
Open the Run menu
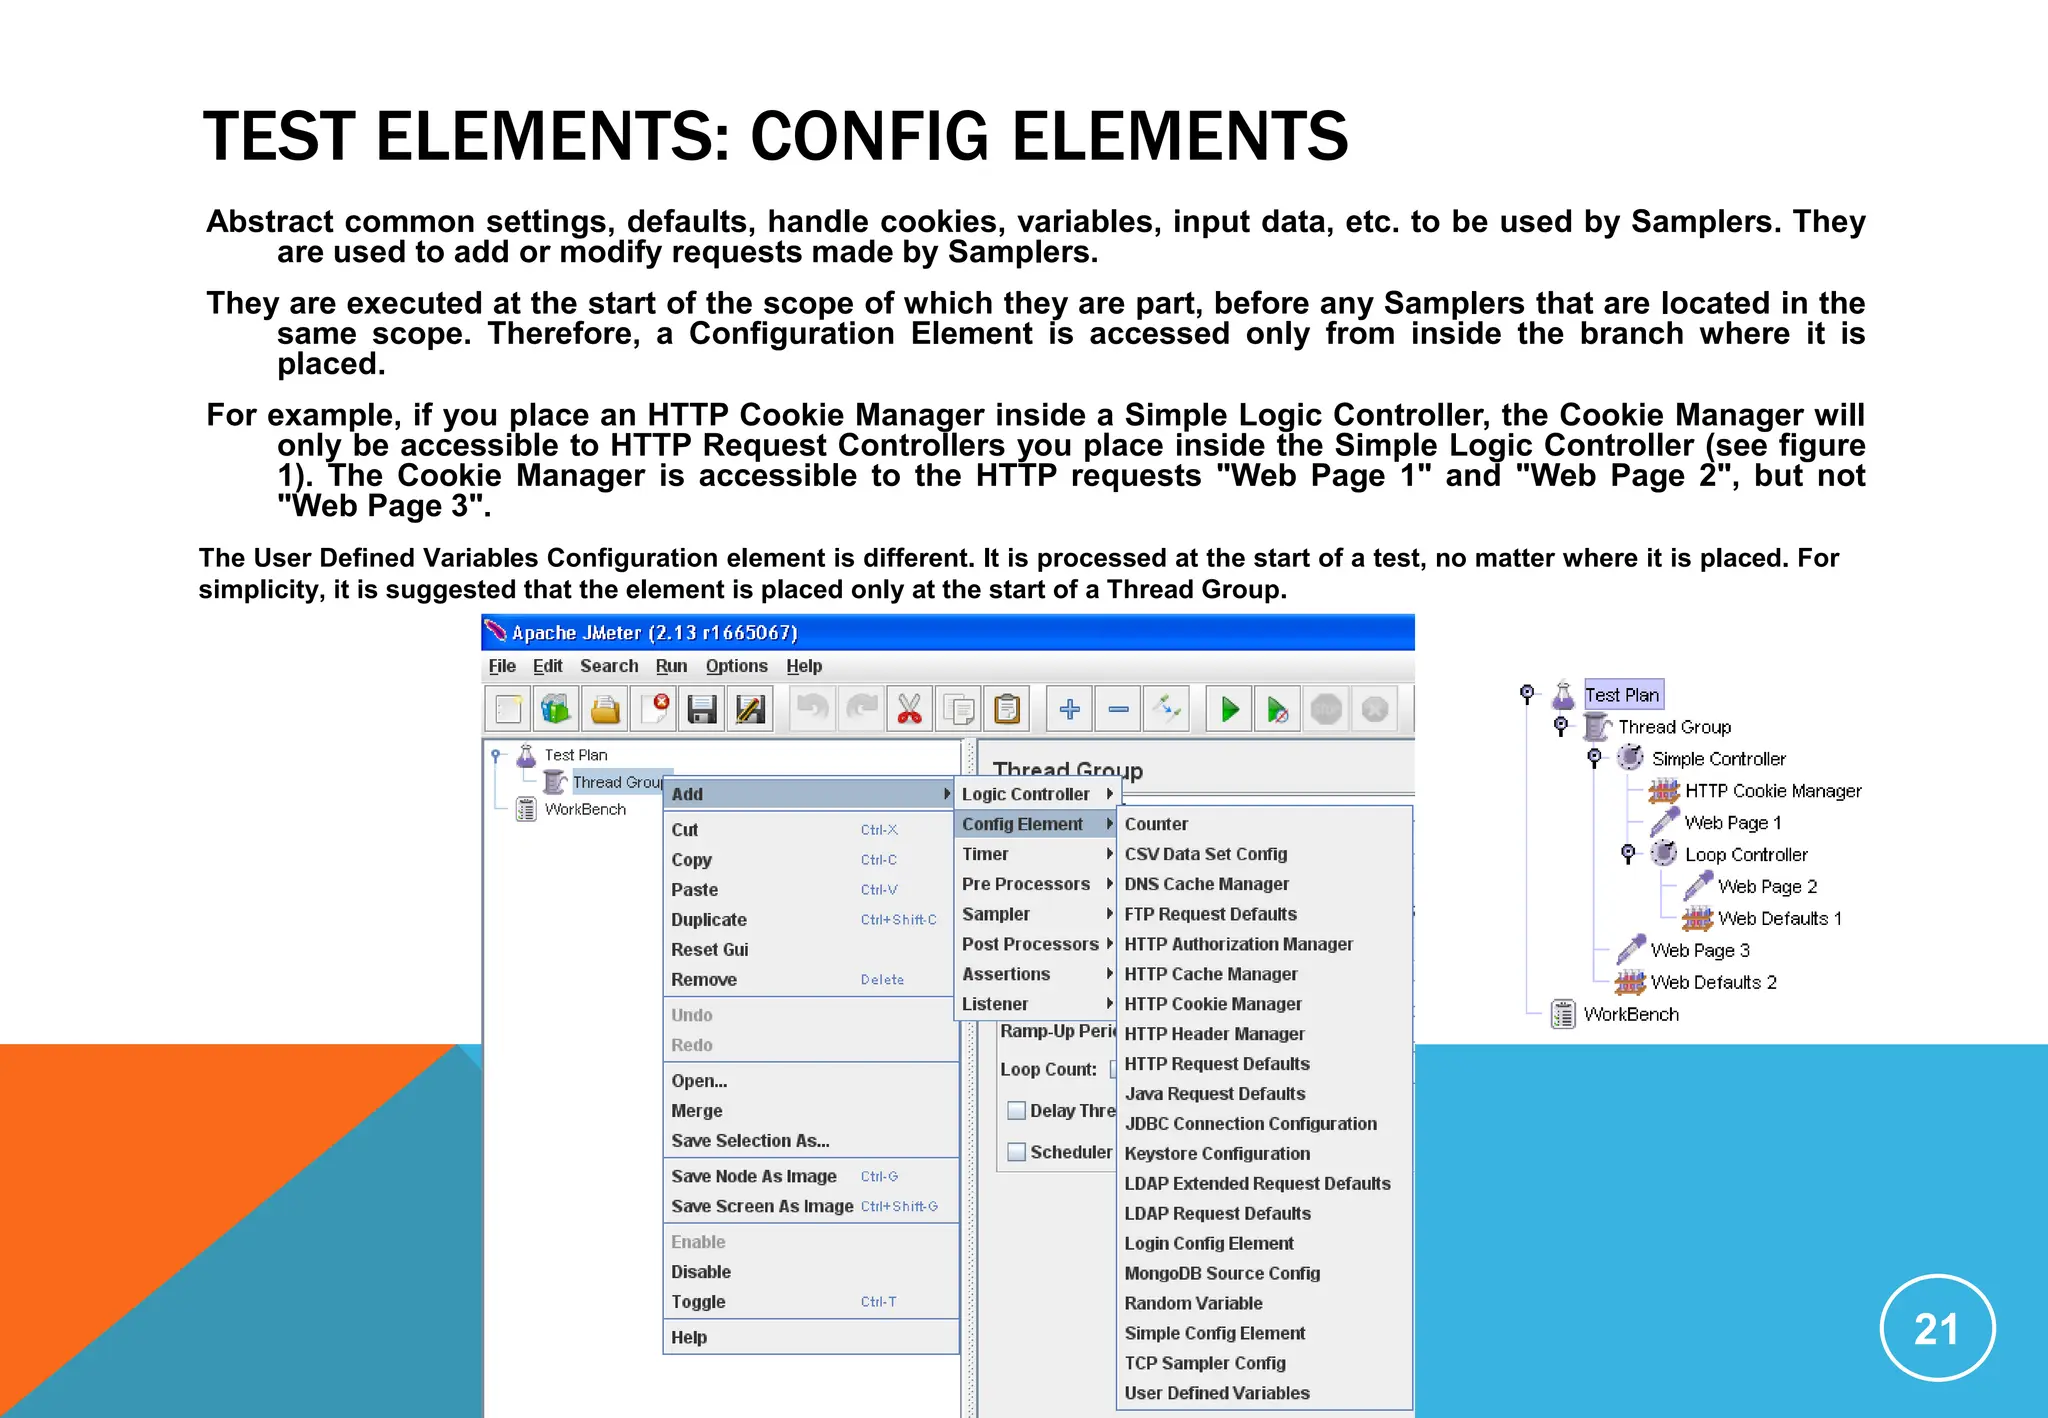(x=671, y=666)
